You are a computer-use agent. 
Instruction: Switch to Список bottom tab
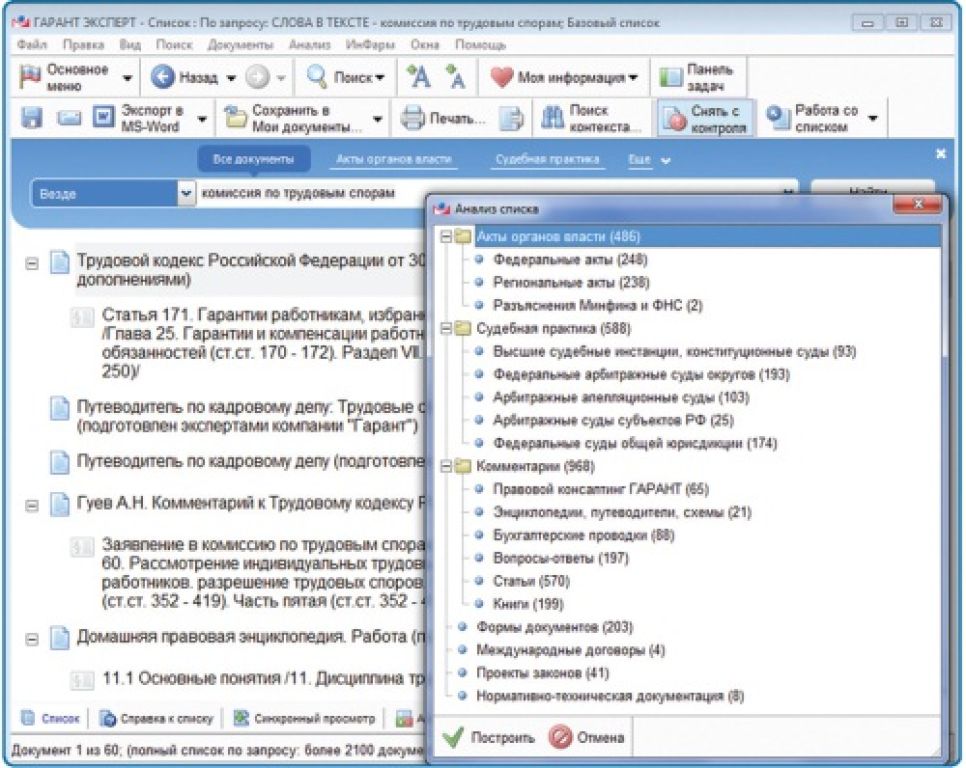51,718
